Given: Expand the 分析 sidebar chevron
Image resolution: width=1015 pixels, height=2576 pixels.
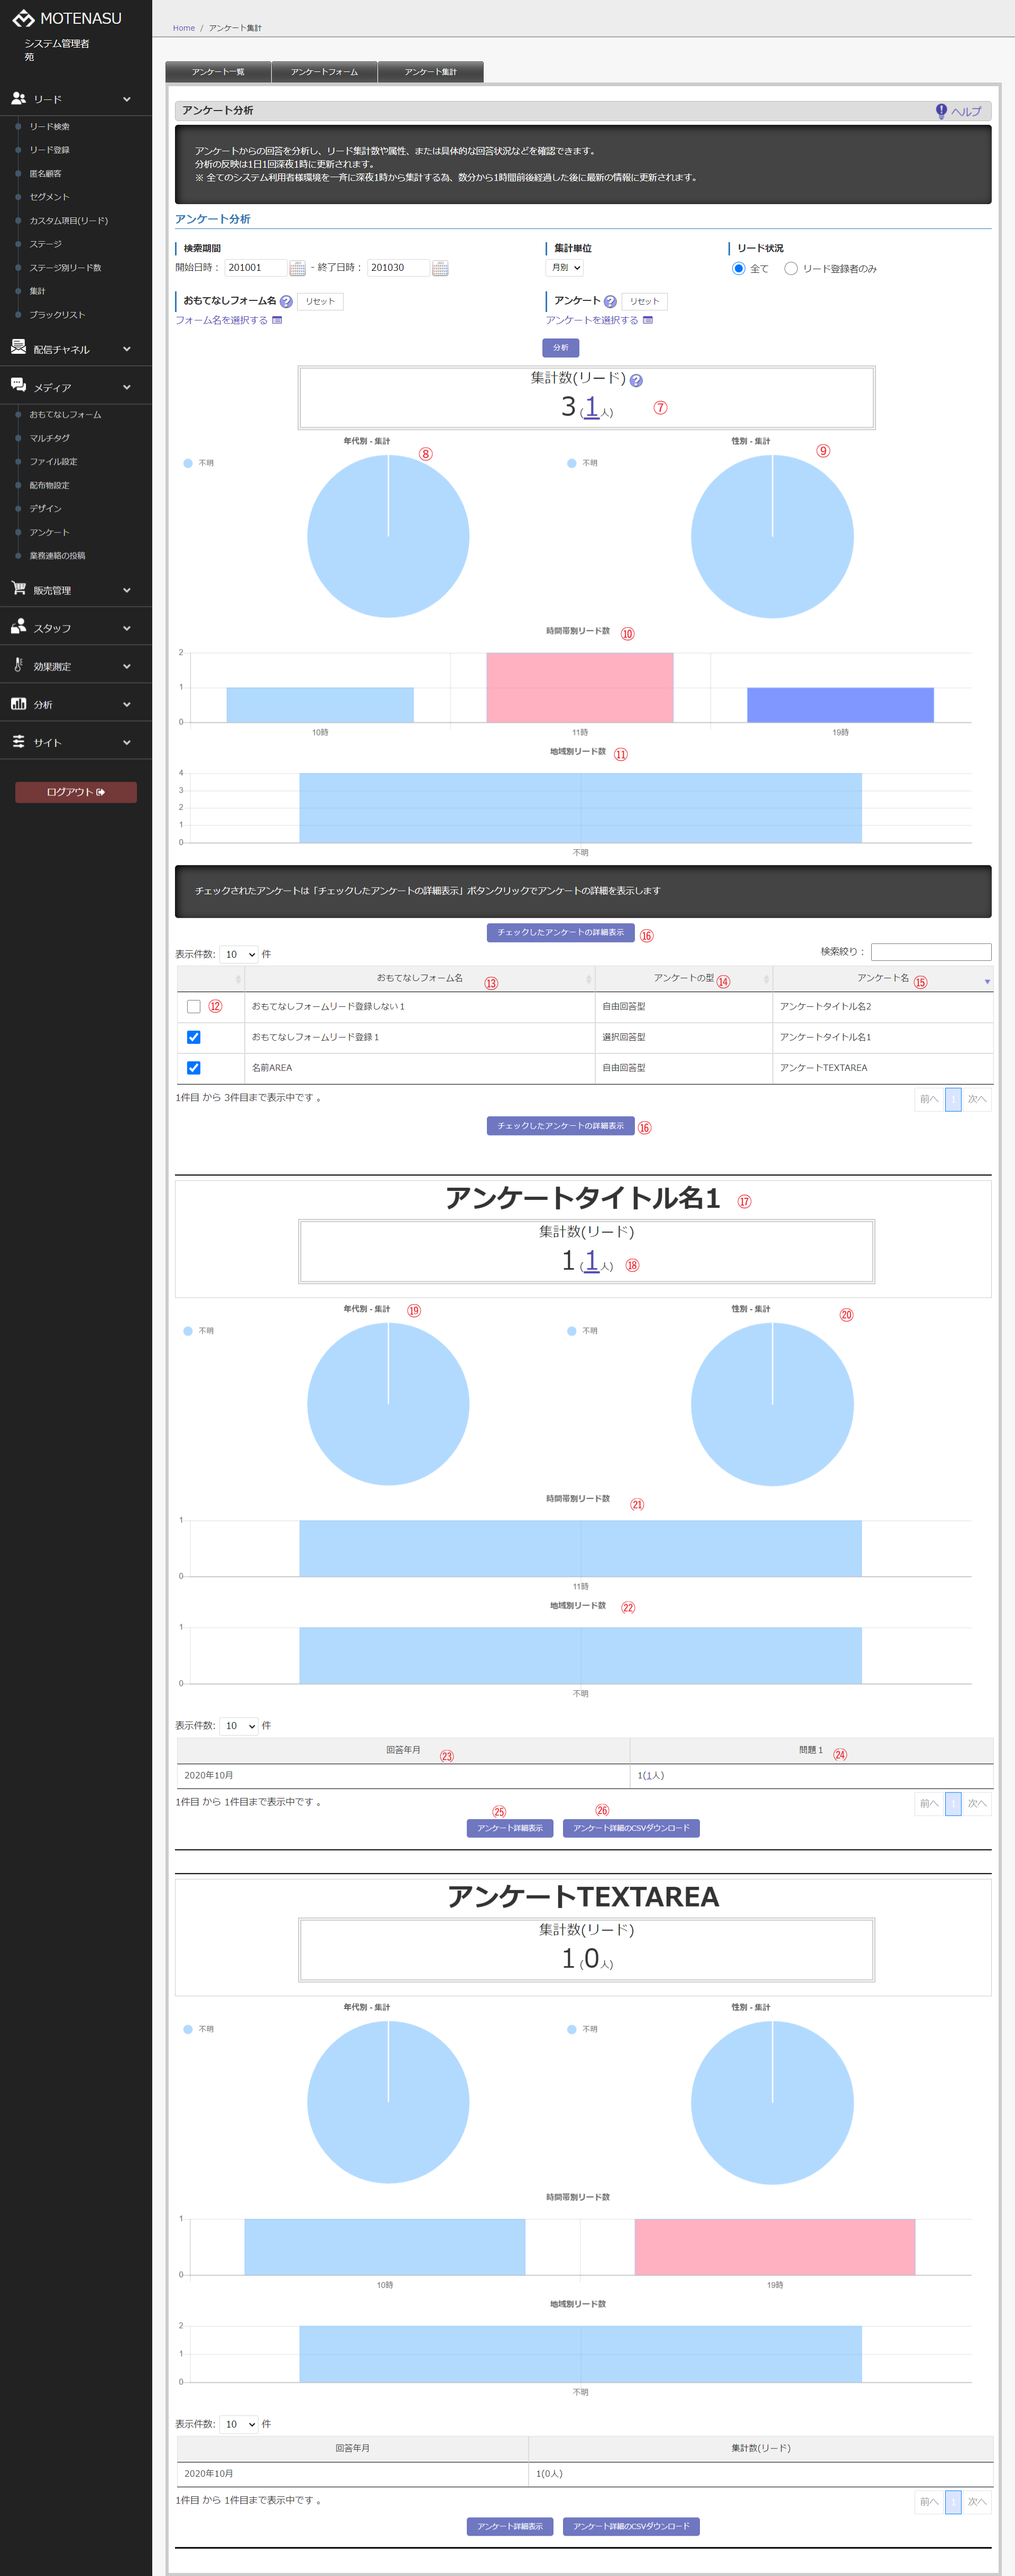Looking at the screenshot, I should pyautogui.click(x=127, y=704).
